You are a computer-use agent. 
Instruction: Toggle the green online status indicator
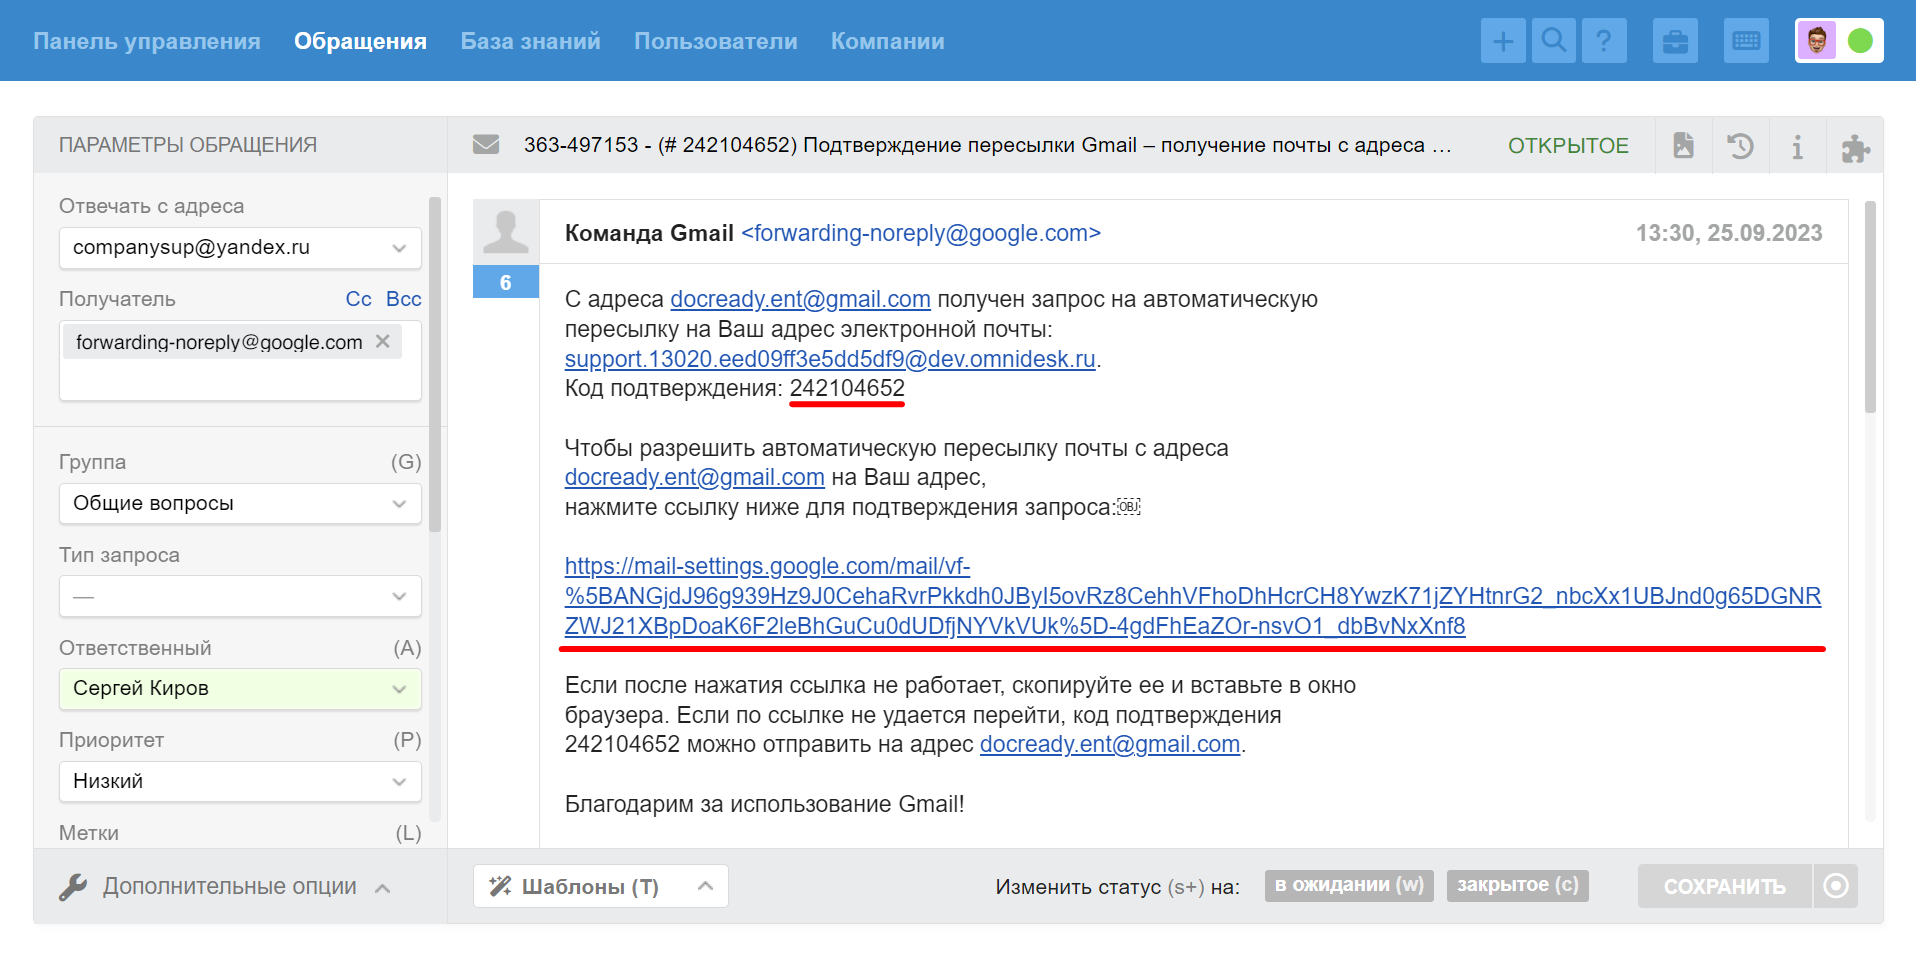coord(1860,41)
